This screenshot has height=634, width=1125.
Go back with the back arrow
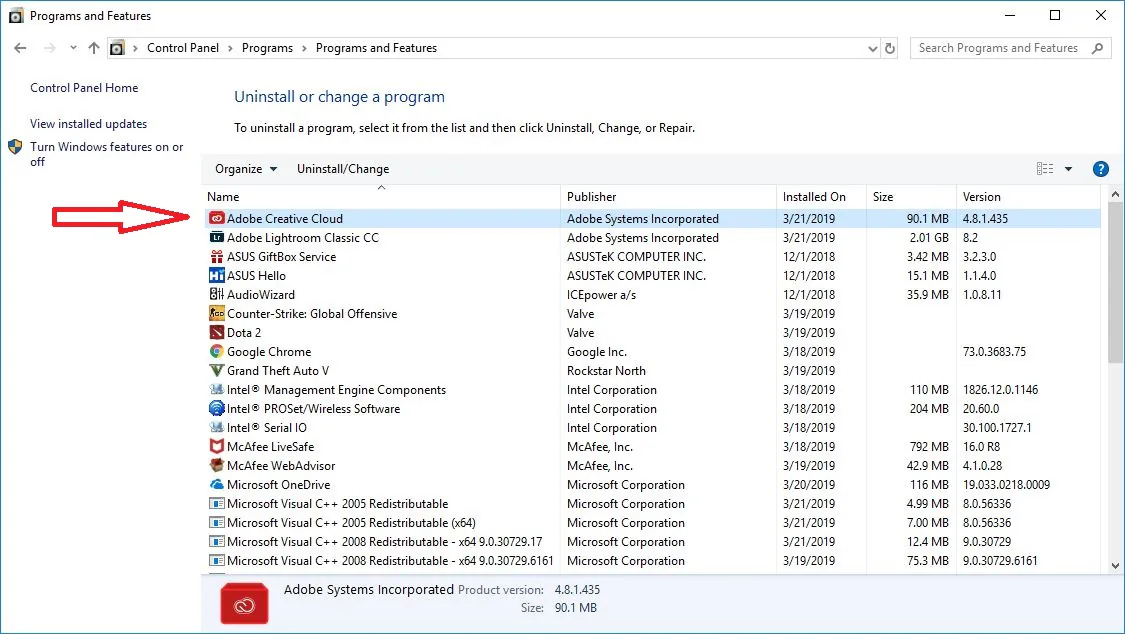point(20,48)
